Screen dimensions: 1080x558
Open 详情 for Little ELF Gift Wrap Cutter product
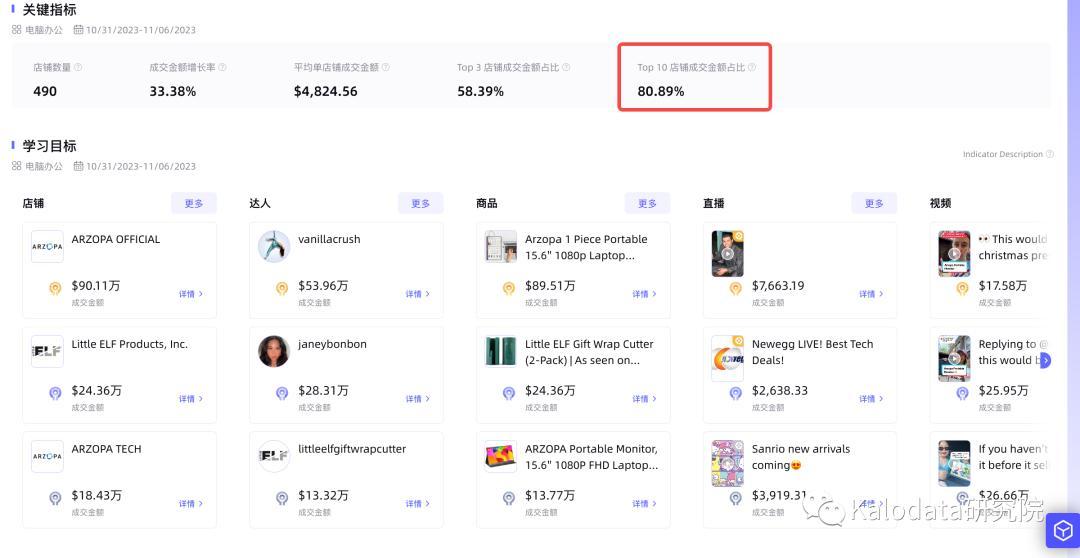pyautogui.click(x=644, y=399)
